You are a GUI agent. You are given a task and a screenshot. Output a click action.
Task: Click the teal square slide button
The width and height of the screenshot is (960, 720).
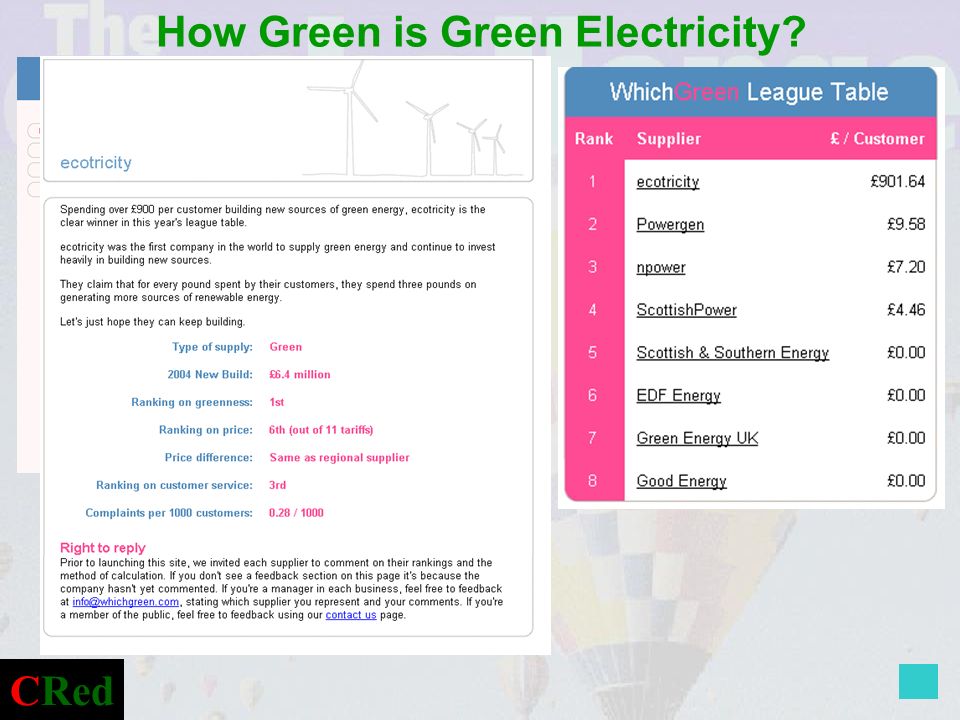[918, 681]
